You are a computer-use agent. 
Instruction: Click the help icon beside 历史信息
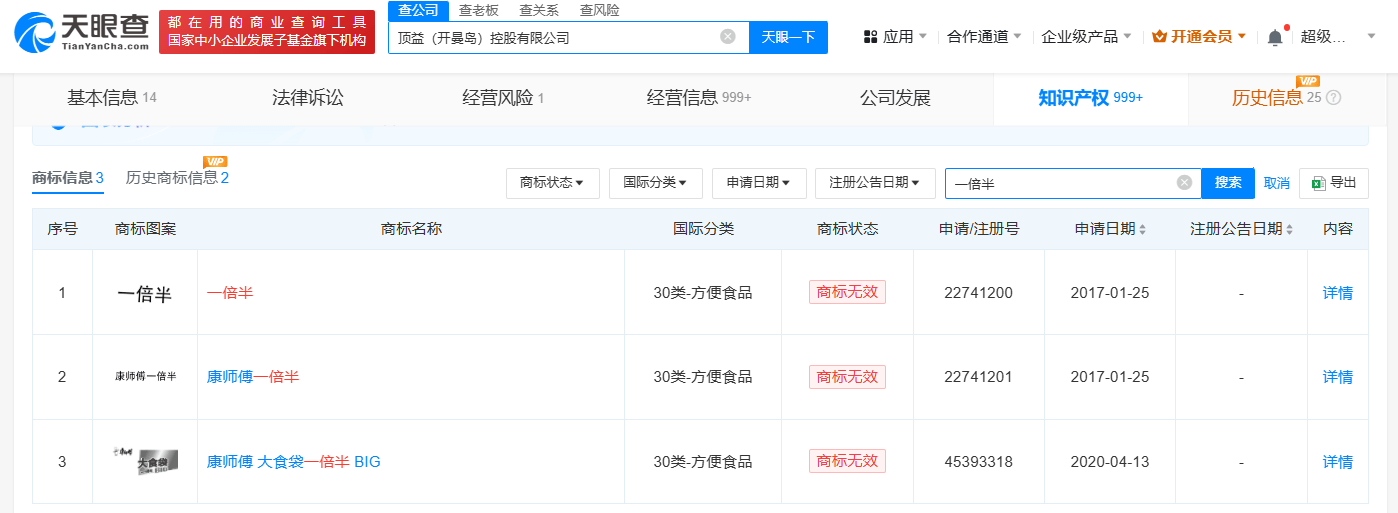(1333, 98)
